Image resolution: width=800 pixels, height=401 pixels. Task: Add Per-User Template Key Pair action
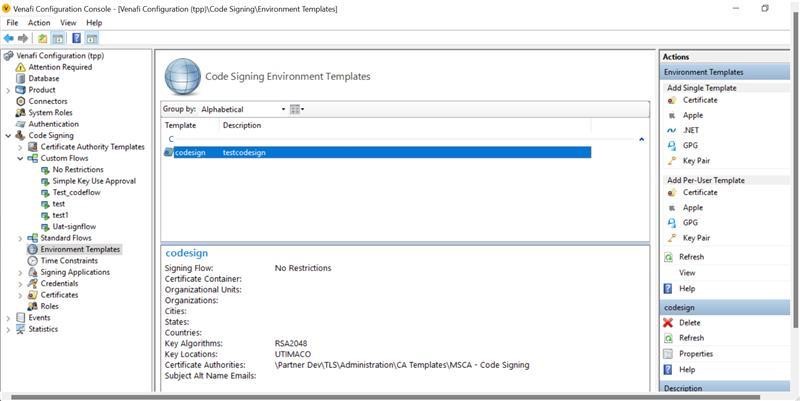pos(696,238)
